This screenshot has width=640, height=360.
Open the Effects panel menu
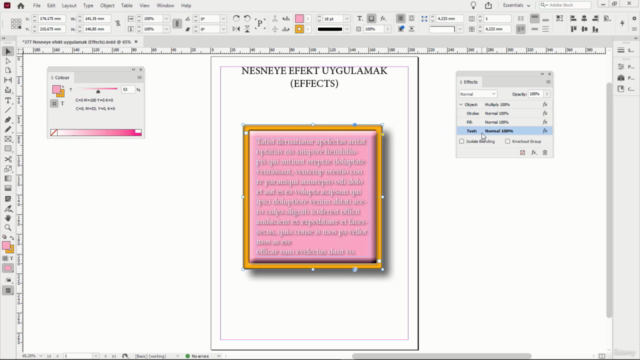[x=548, y=82]
